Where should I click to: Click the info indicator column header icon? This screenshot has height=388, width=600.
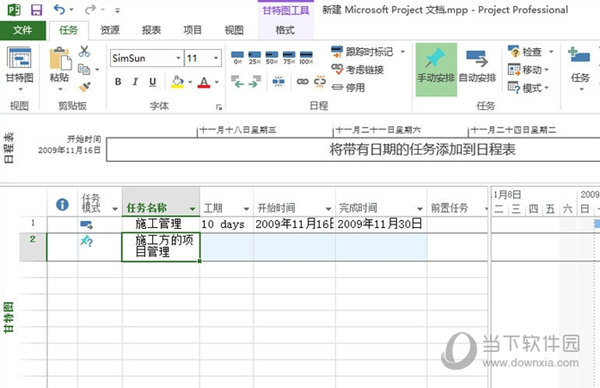(x=62, y=205)
